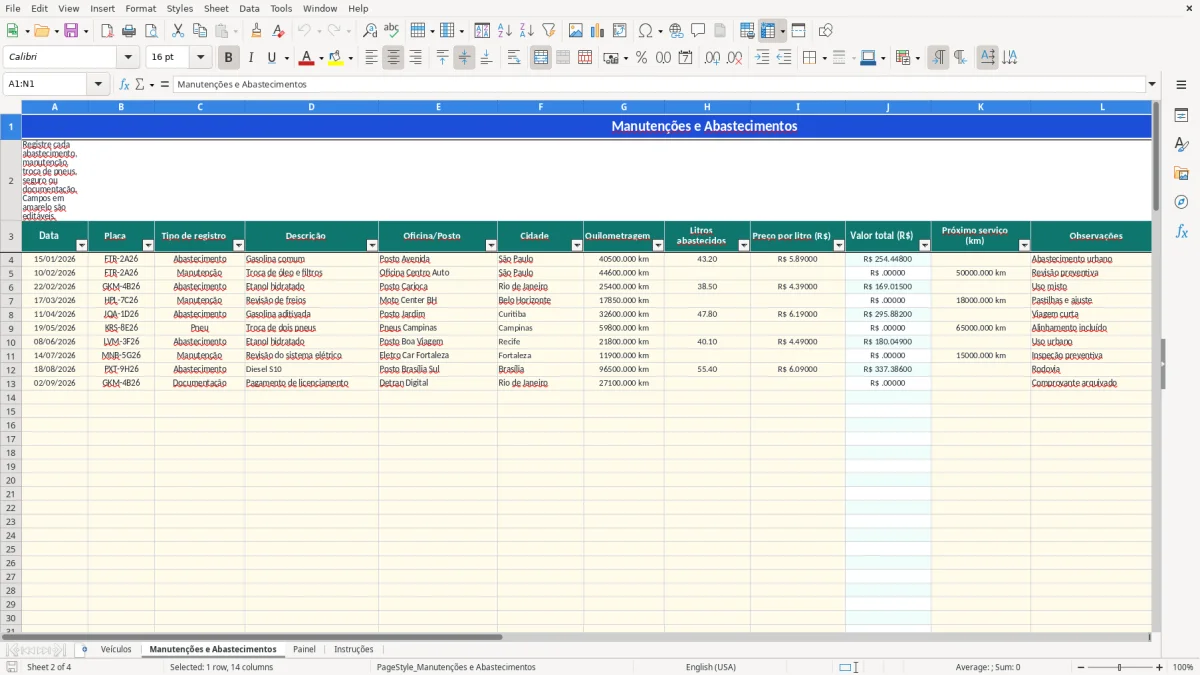This screenshot has height=675, width=1200.
Task: Toggle Center Vertically alignment
Action: 464,58
